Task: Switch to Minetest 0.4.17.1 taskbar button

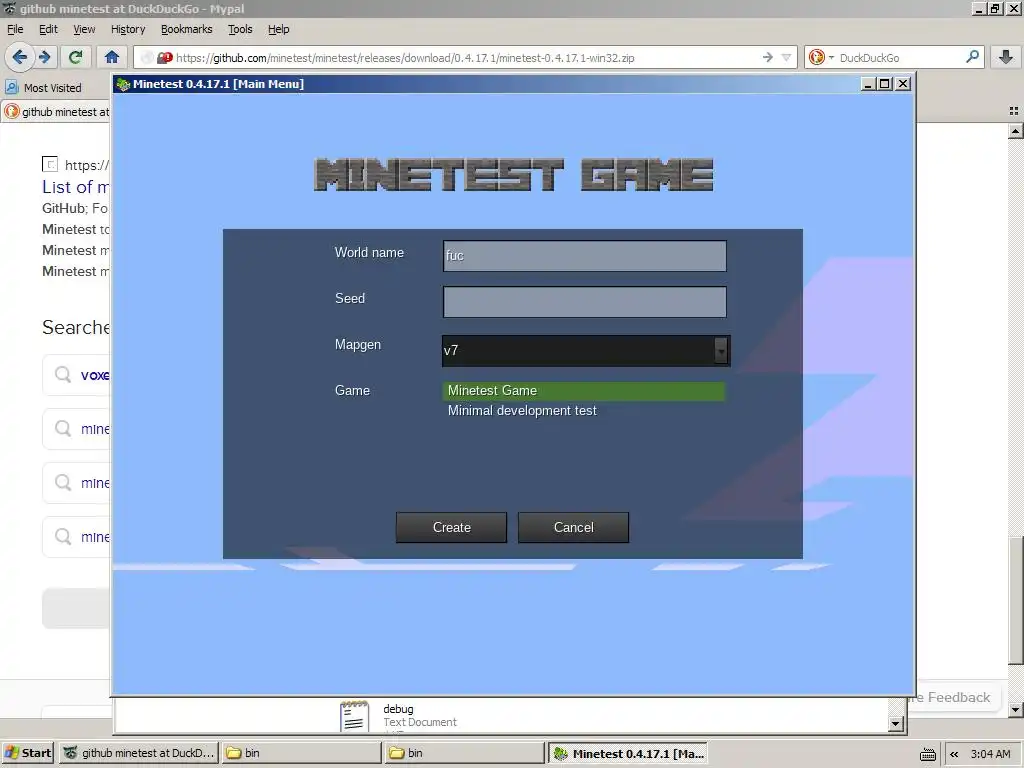Action: pyautogui.click(x=628, y=753)
